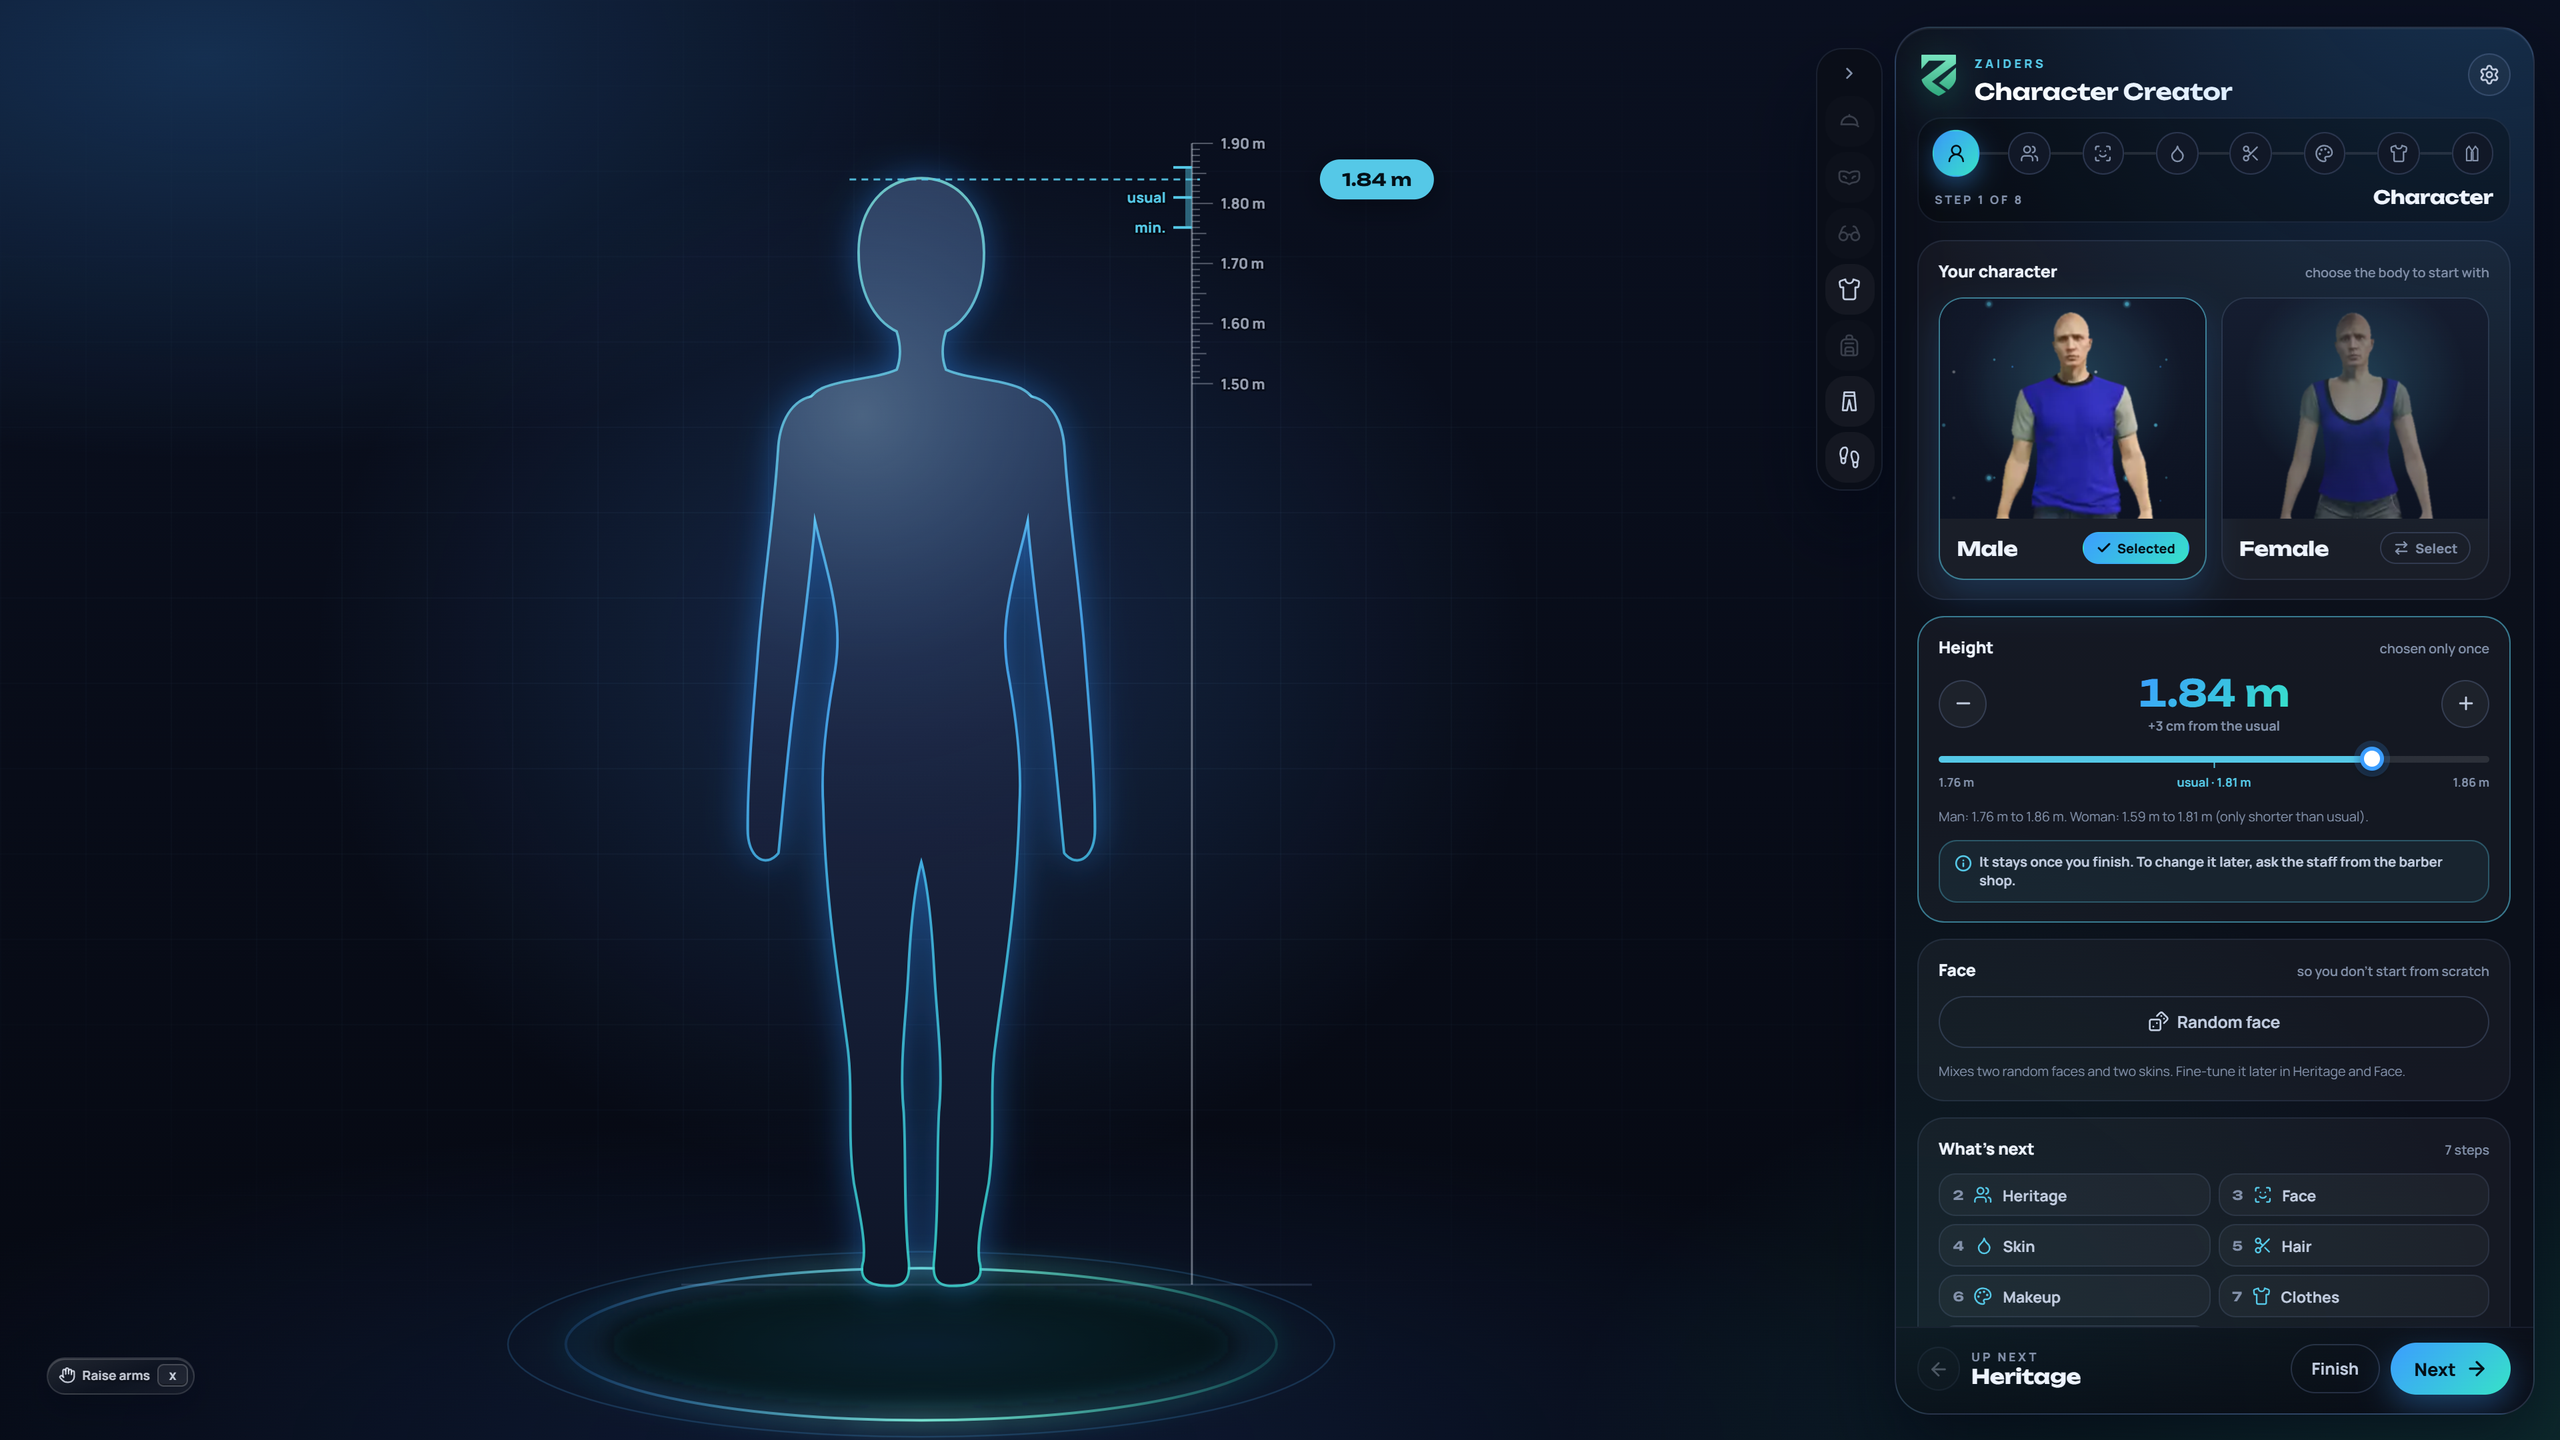Increase height with the plus button
Image resolution: width=2560 pixels, height=1440 pixels.
(2465, 704)
